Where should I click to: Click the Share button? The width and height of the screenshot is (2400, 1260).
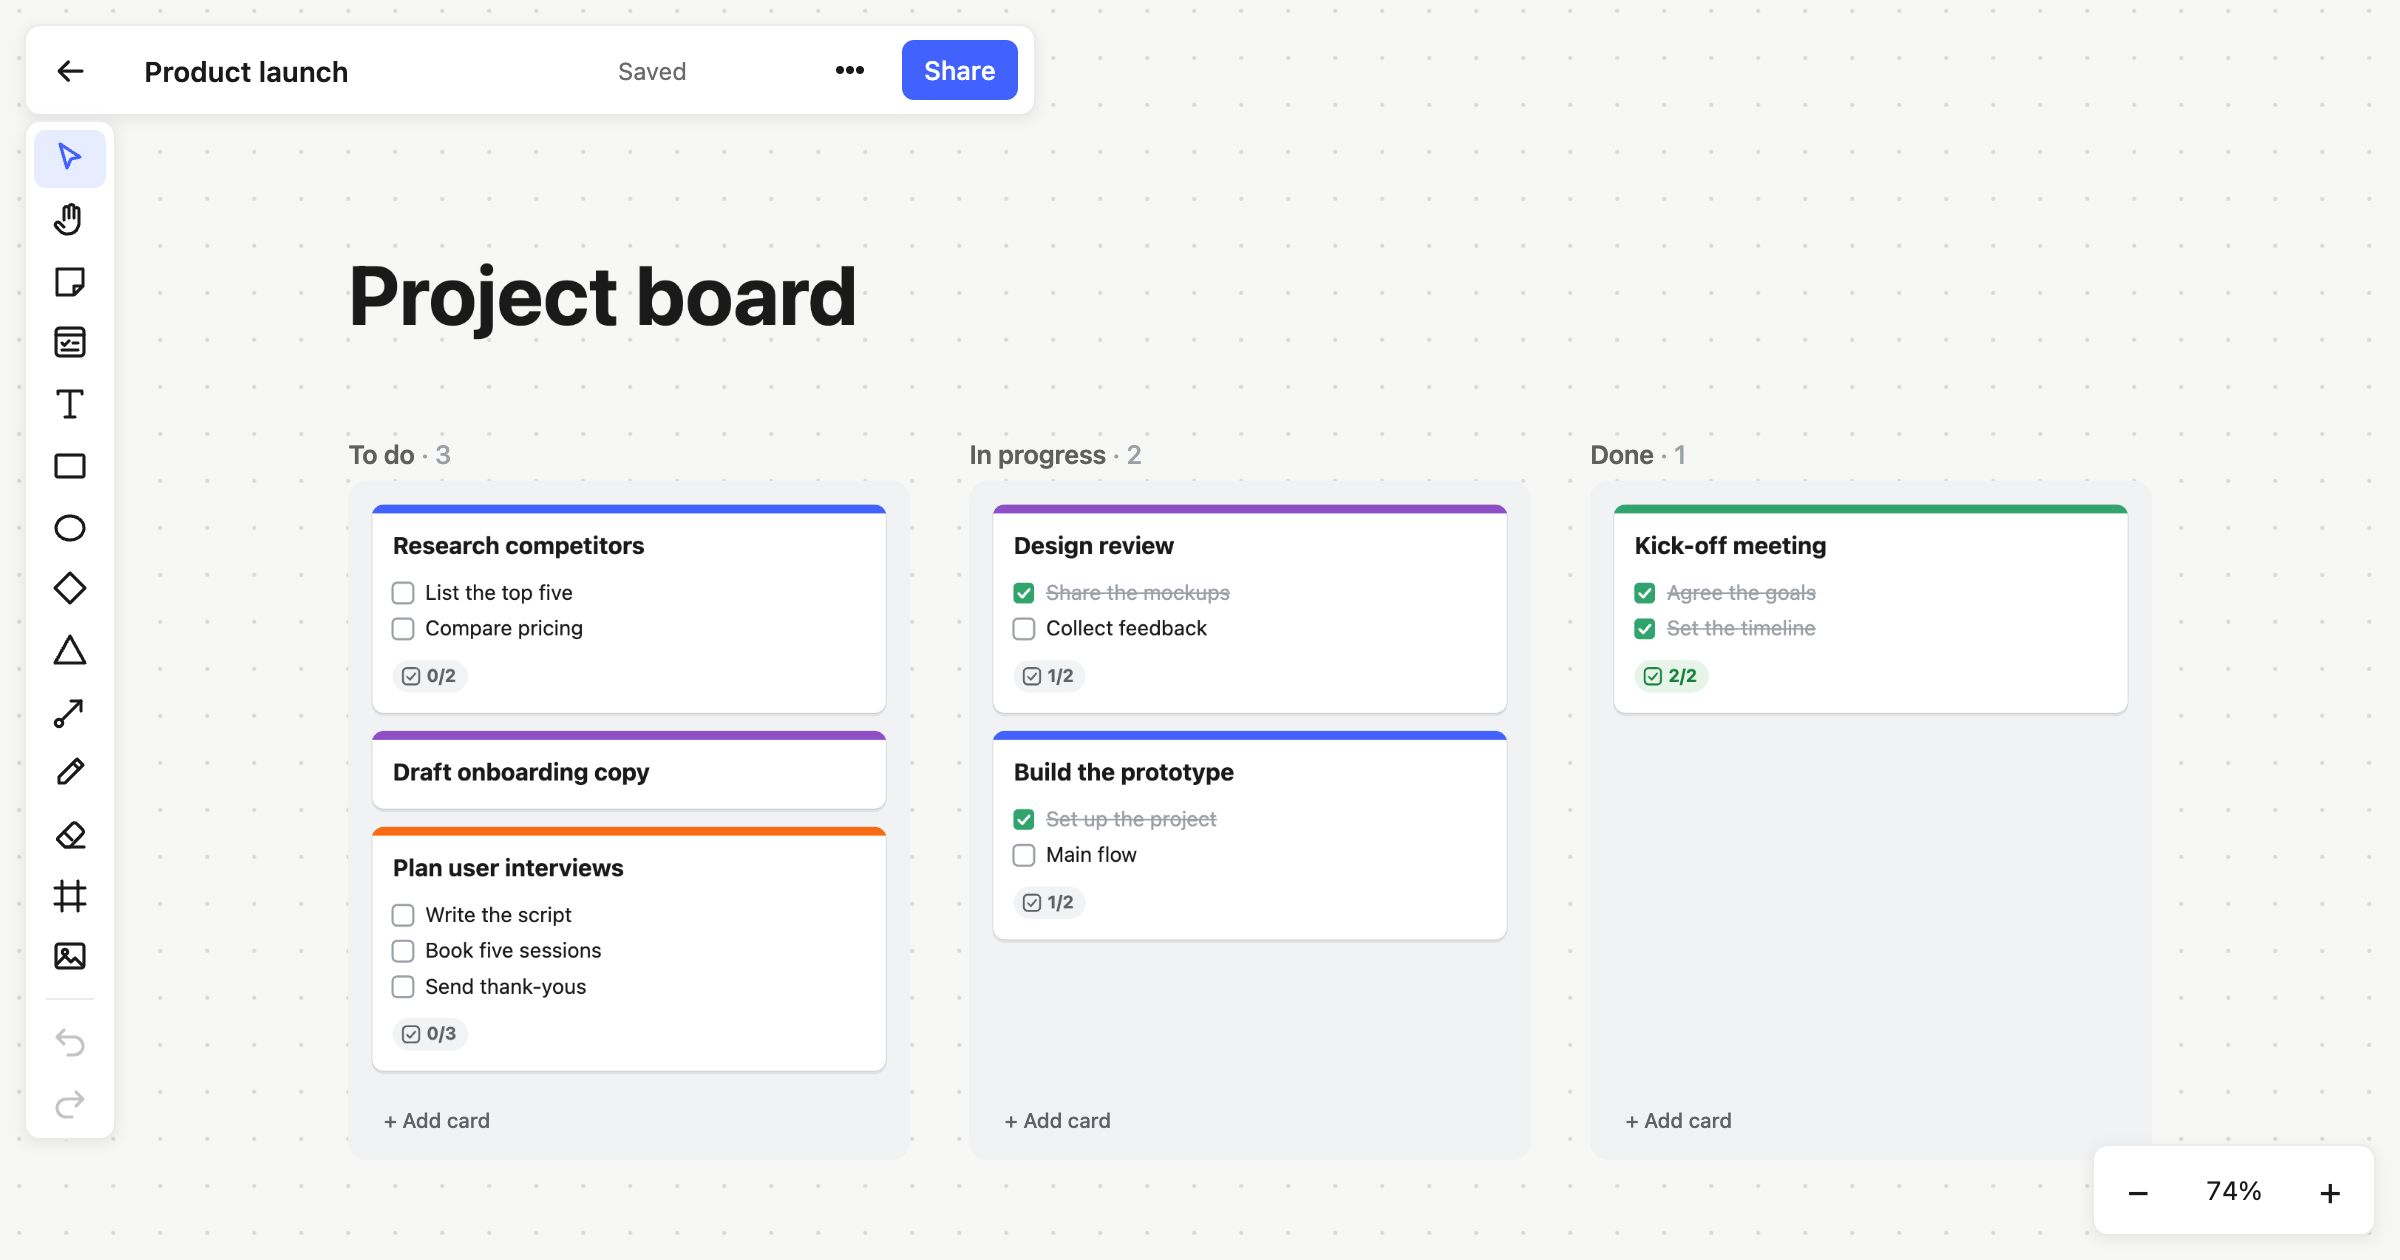pos(959,70)
